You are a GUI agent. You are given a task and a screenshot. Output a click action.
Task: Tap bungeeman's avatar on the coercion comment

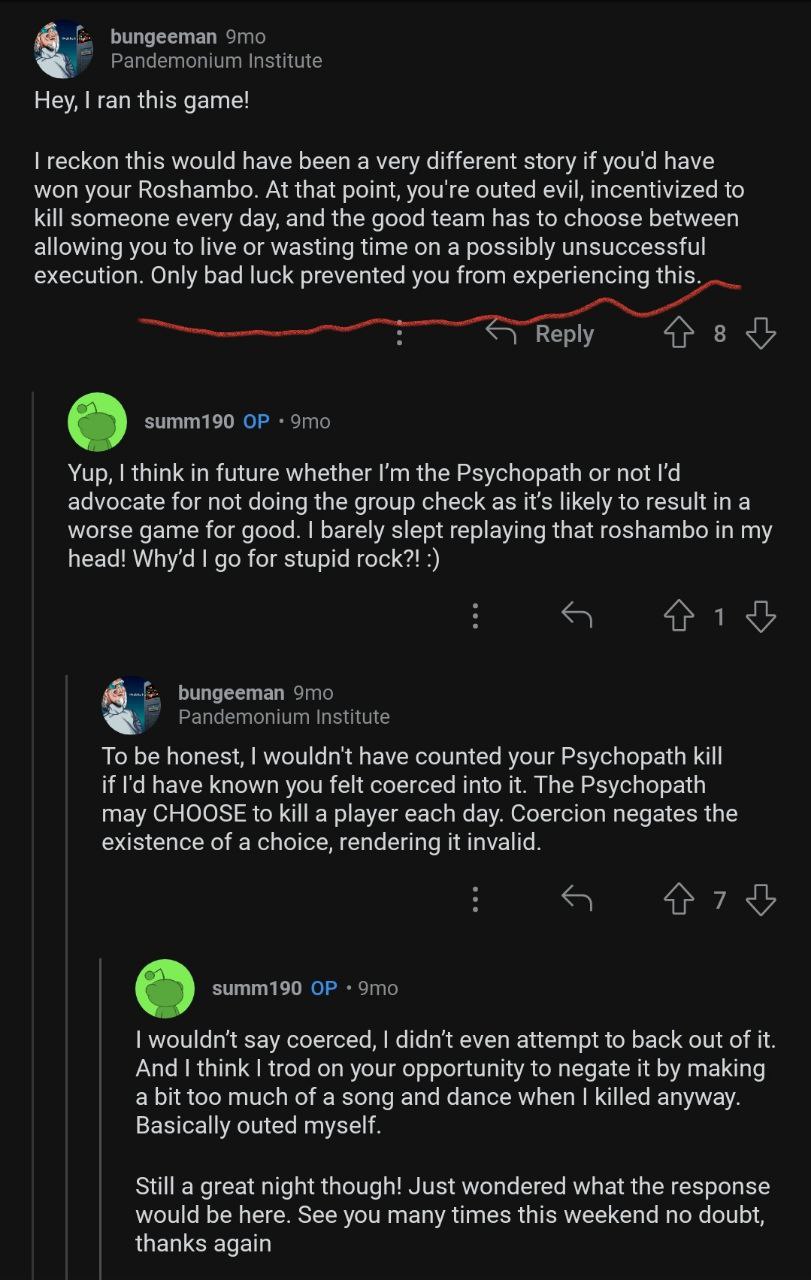coord(131,704)
